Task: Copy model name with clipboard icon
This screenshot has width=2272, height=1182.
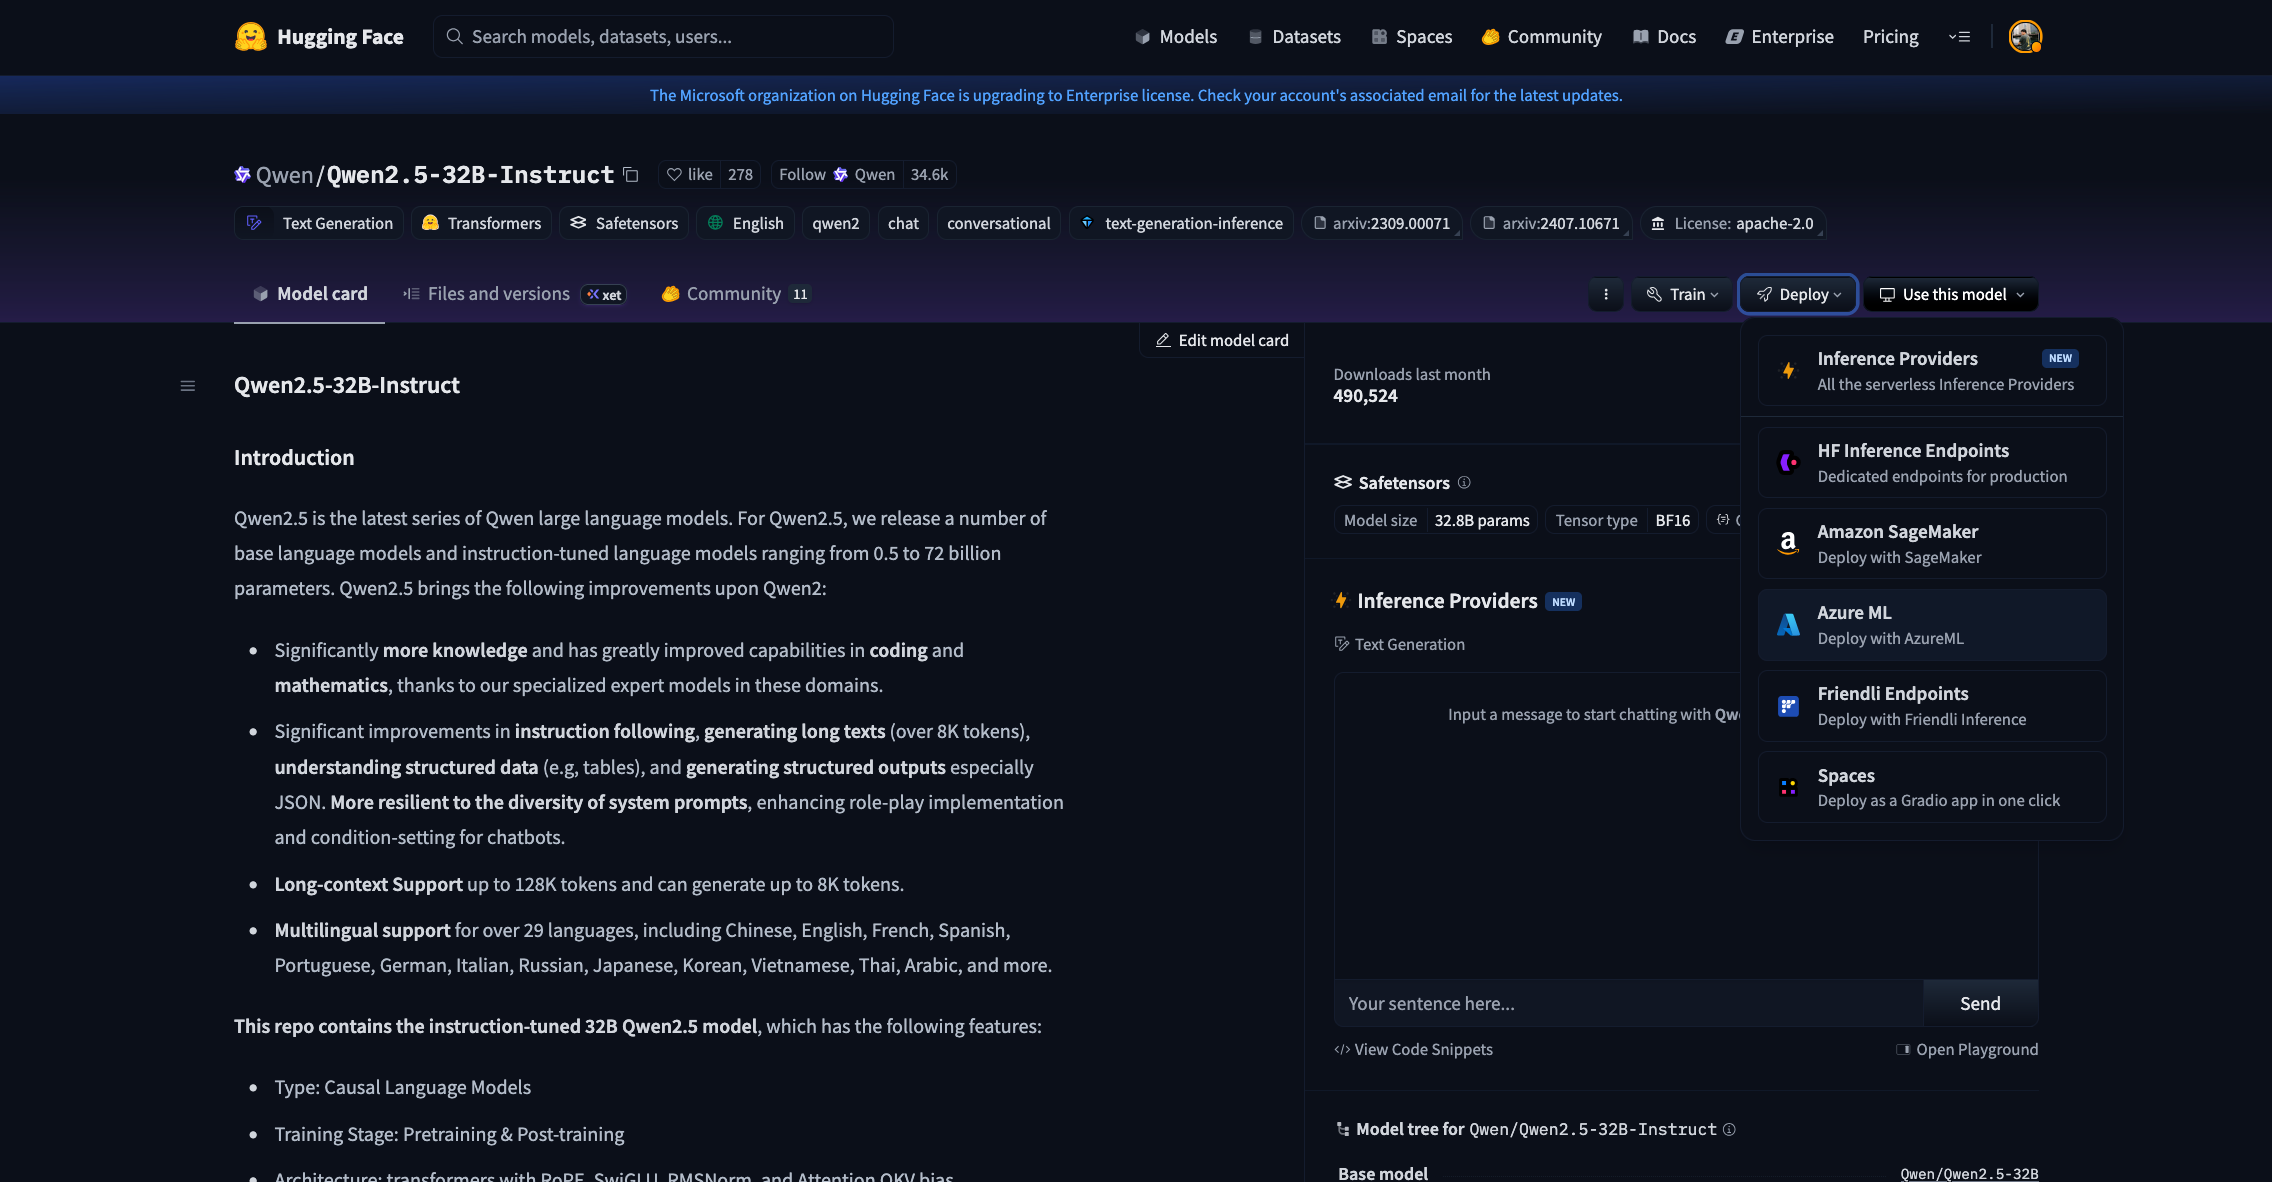Action: click(x=631, y=175)
